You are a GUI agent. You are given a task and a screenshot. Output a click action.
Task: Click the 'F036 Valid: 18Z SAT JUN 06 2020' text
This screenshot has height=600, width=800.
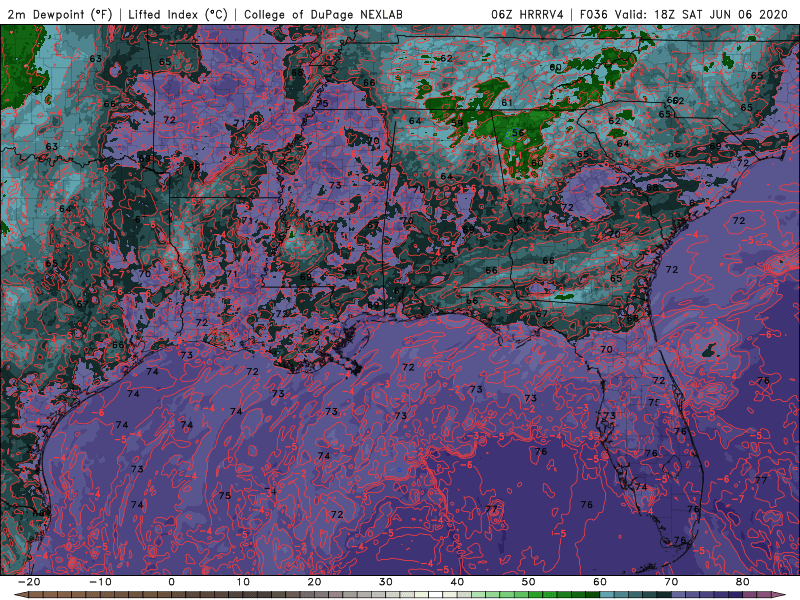[684, 14]
